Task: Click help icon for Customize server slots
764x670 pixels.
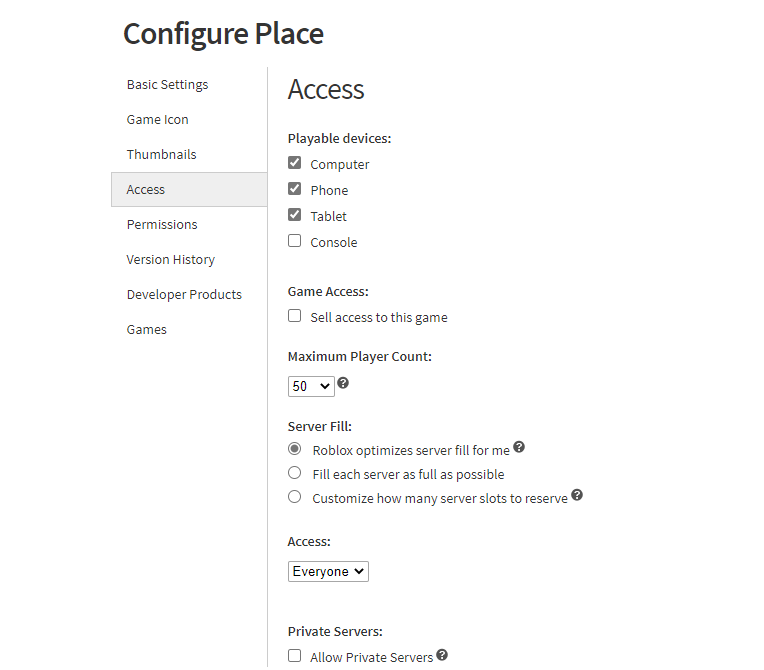Action: pyautogui.click(x=577, y=495)
